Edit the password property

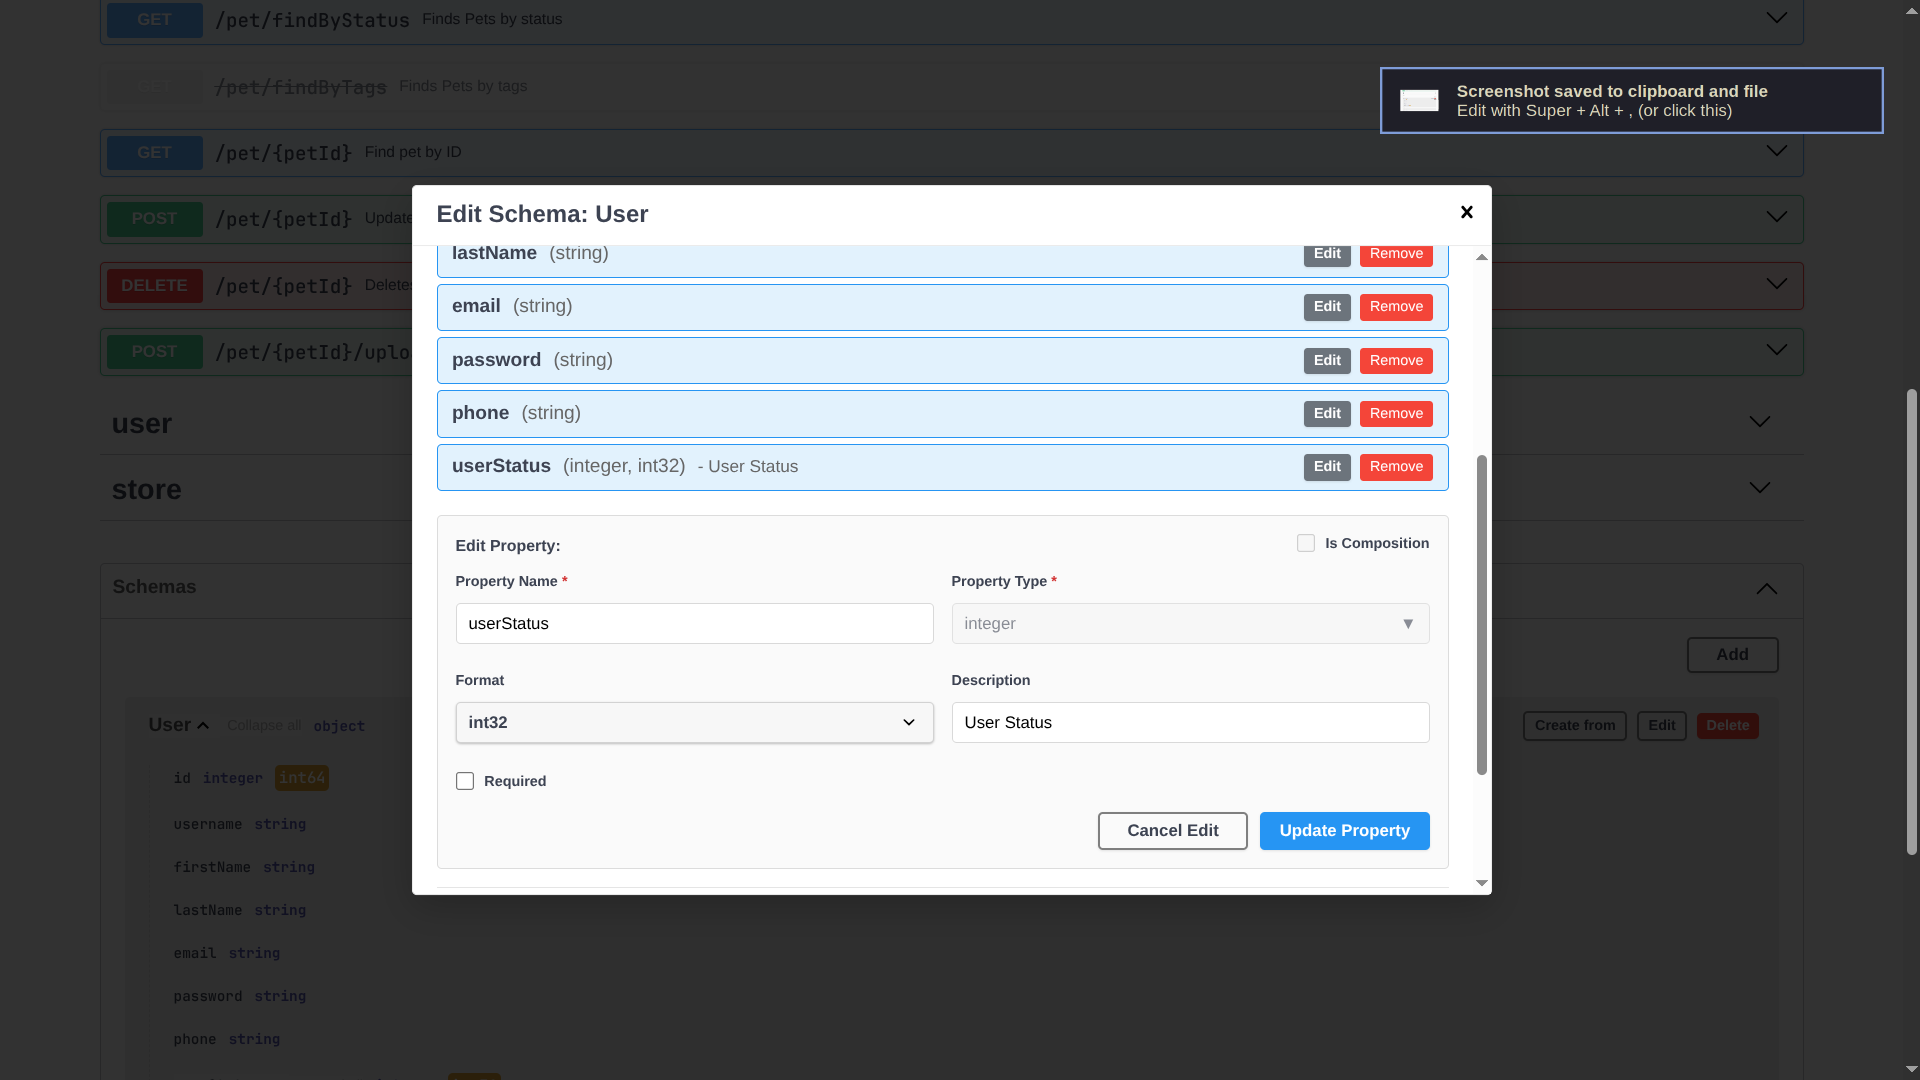(x=1327, y=361)
